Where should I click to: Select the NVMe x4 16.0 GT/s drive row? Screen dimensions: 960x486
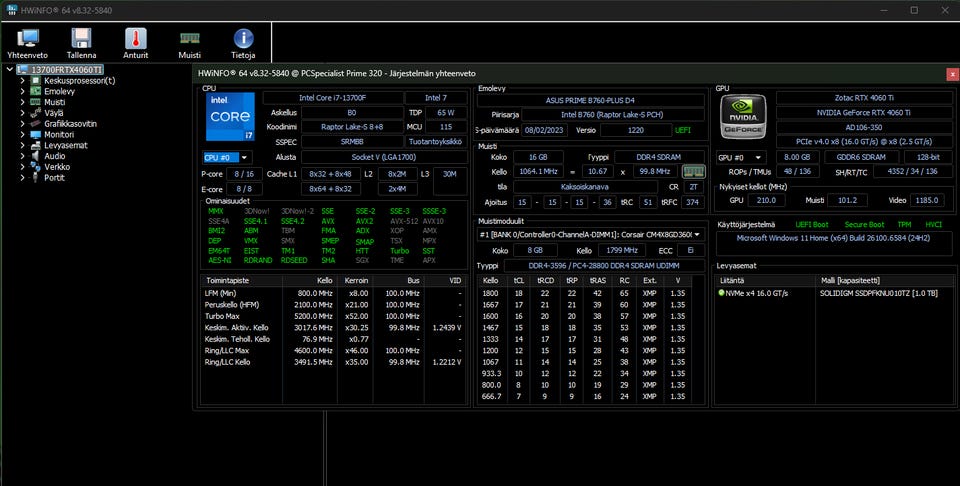point(757,293)
